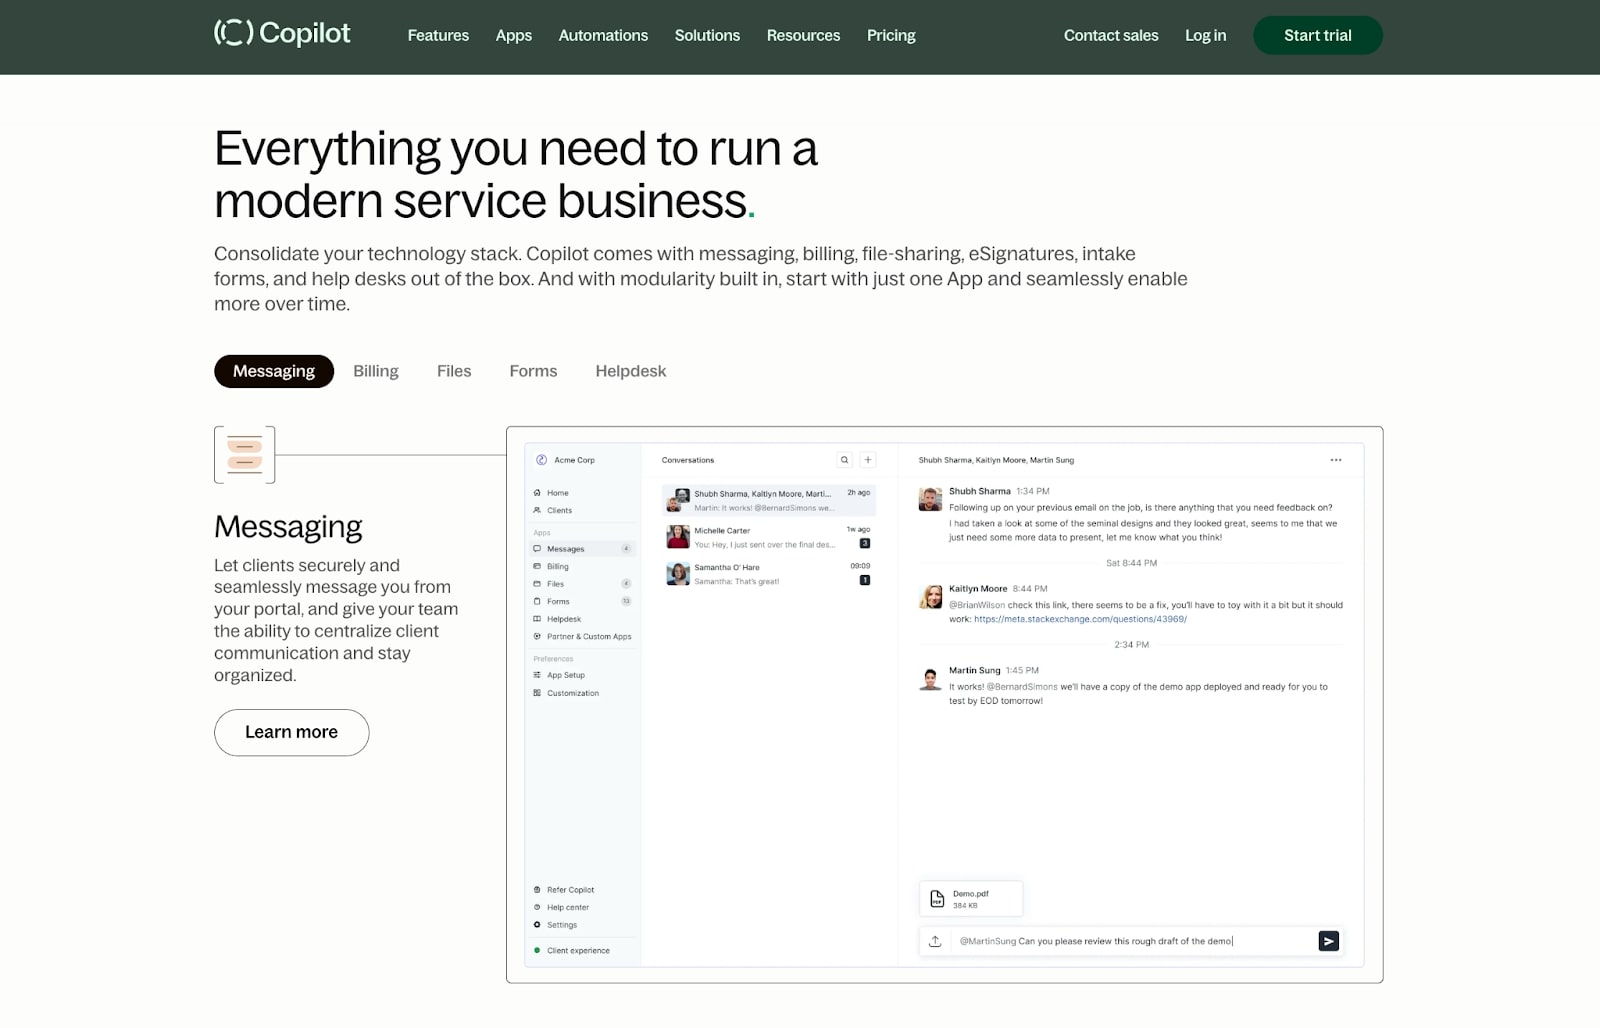
Task: Click the Demo.pdf attachment card
Action: [x=970, y=898]
